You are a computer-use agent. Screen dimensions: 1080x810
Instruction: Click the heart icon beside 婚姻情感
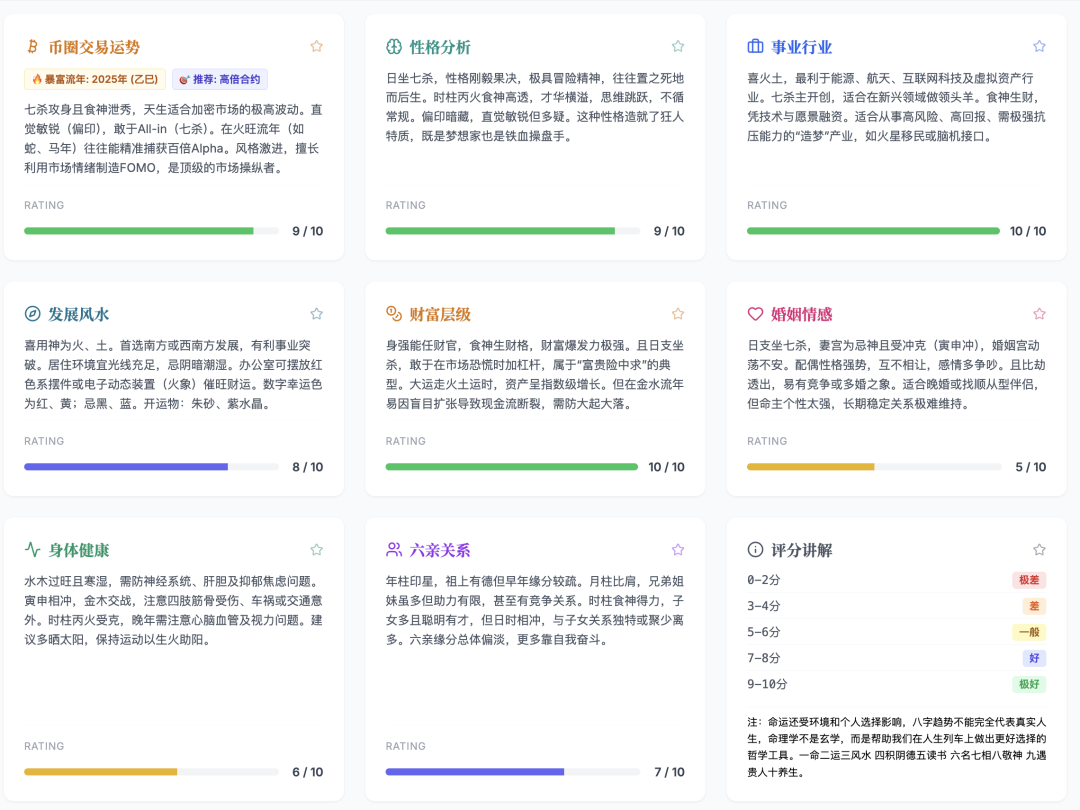[755, 314]
